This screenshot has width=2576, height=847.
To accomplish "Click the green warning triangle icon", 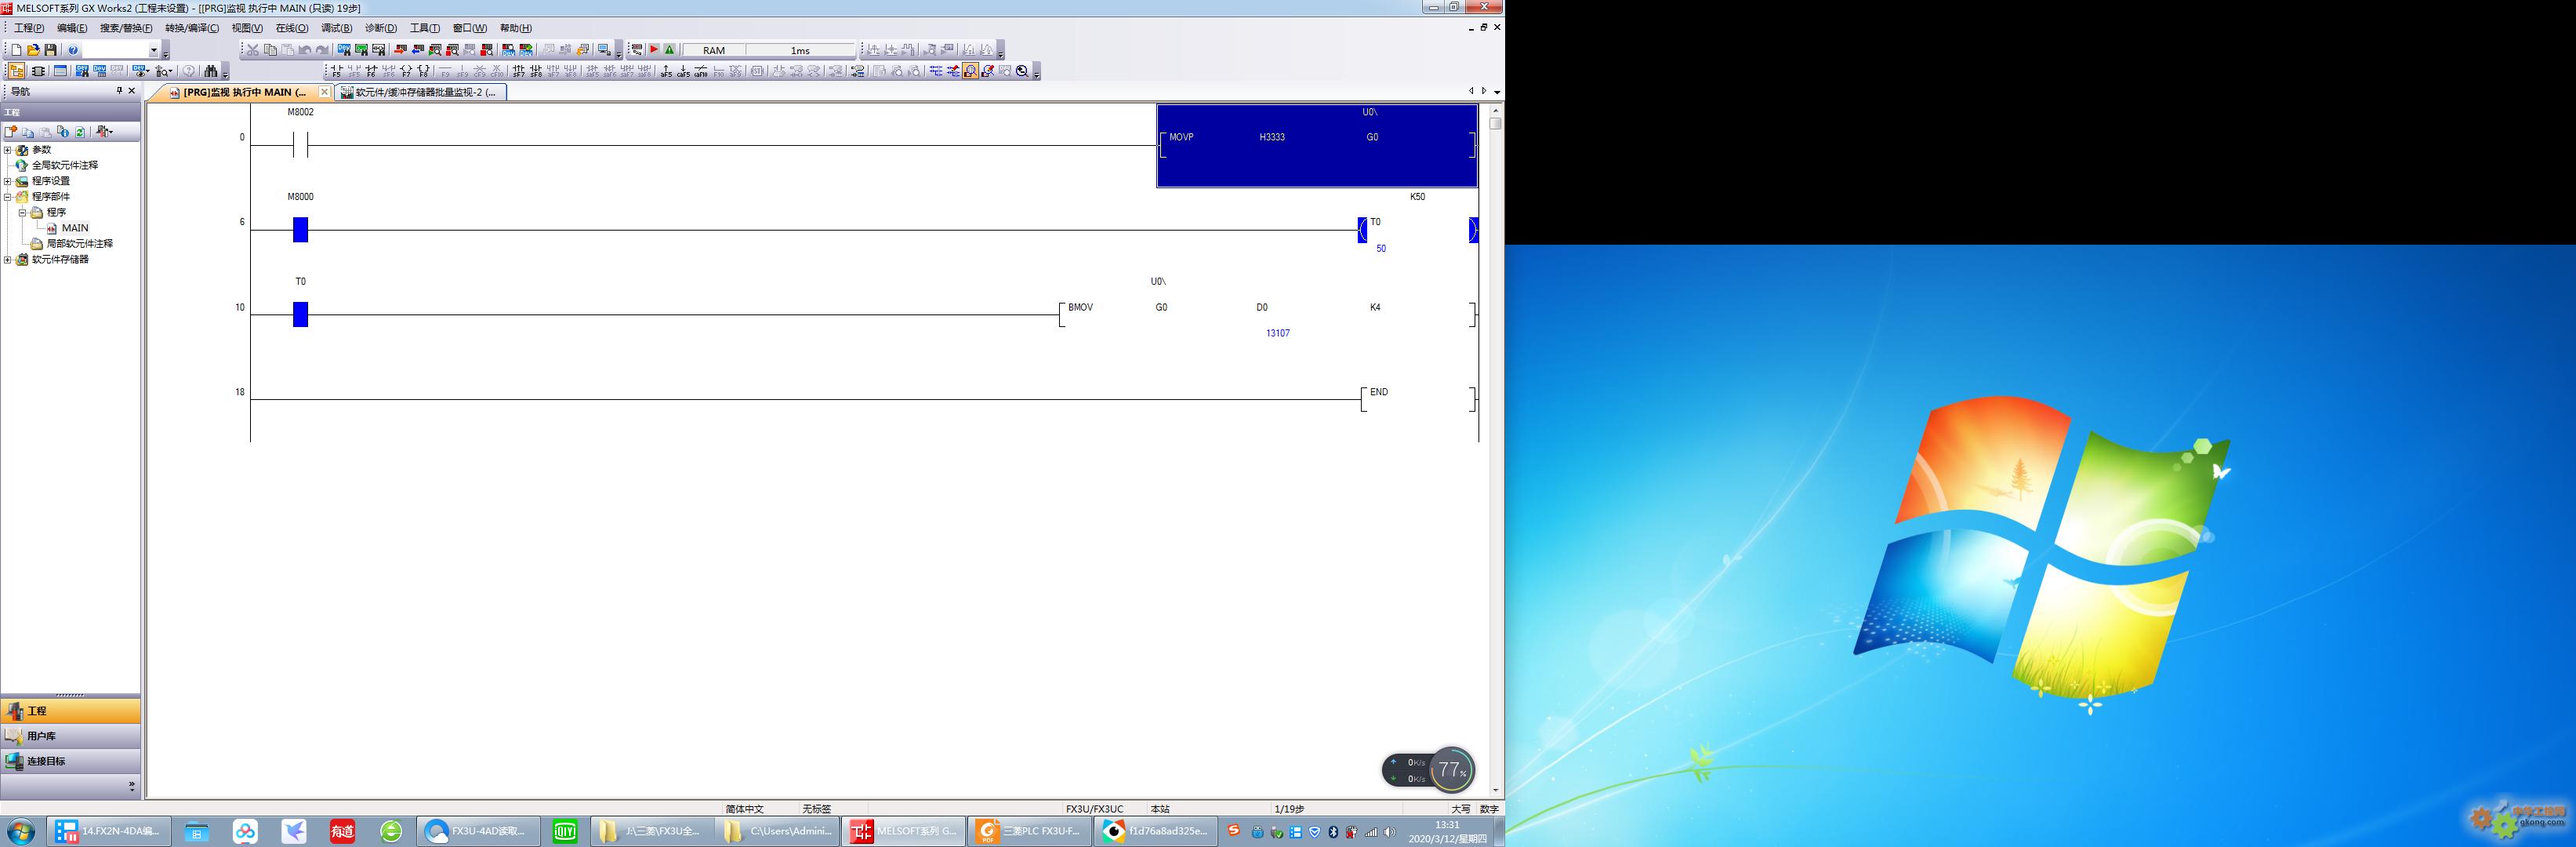I will tap(670, 49).
